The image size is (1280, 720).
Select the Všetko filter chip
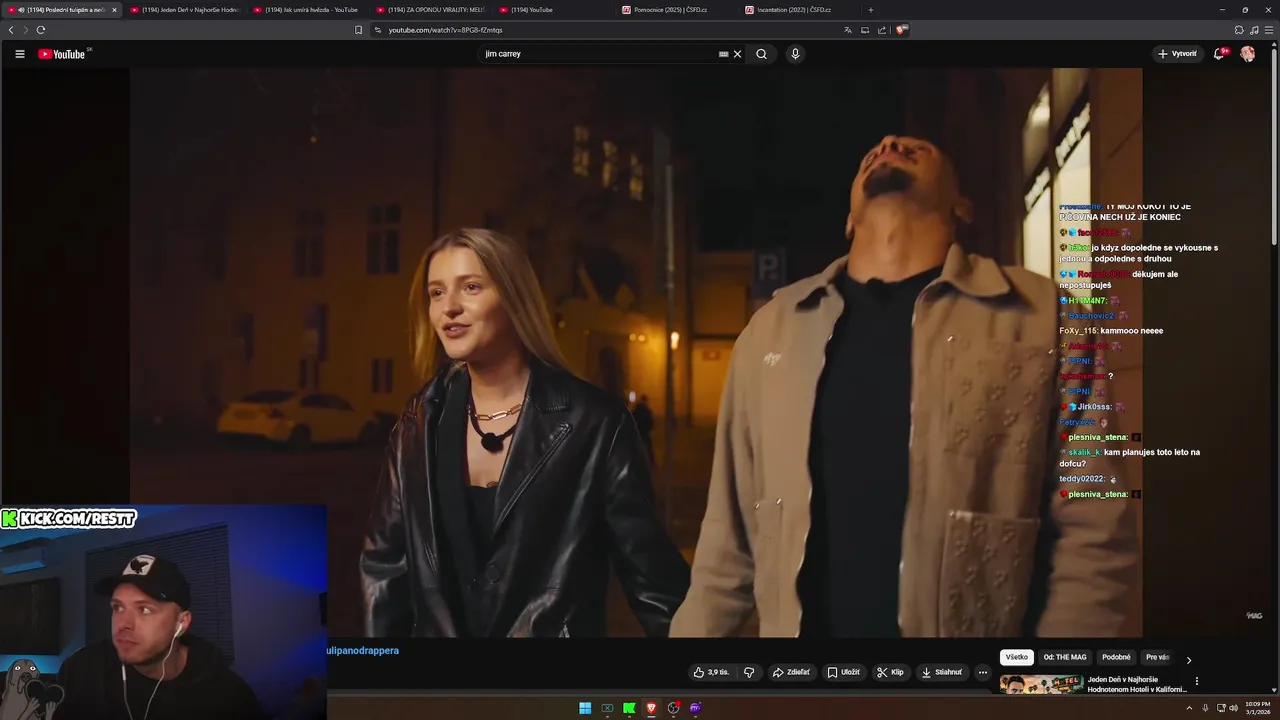tap(1017, 657)
